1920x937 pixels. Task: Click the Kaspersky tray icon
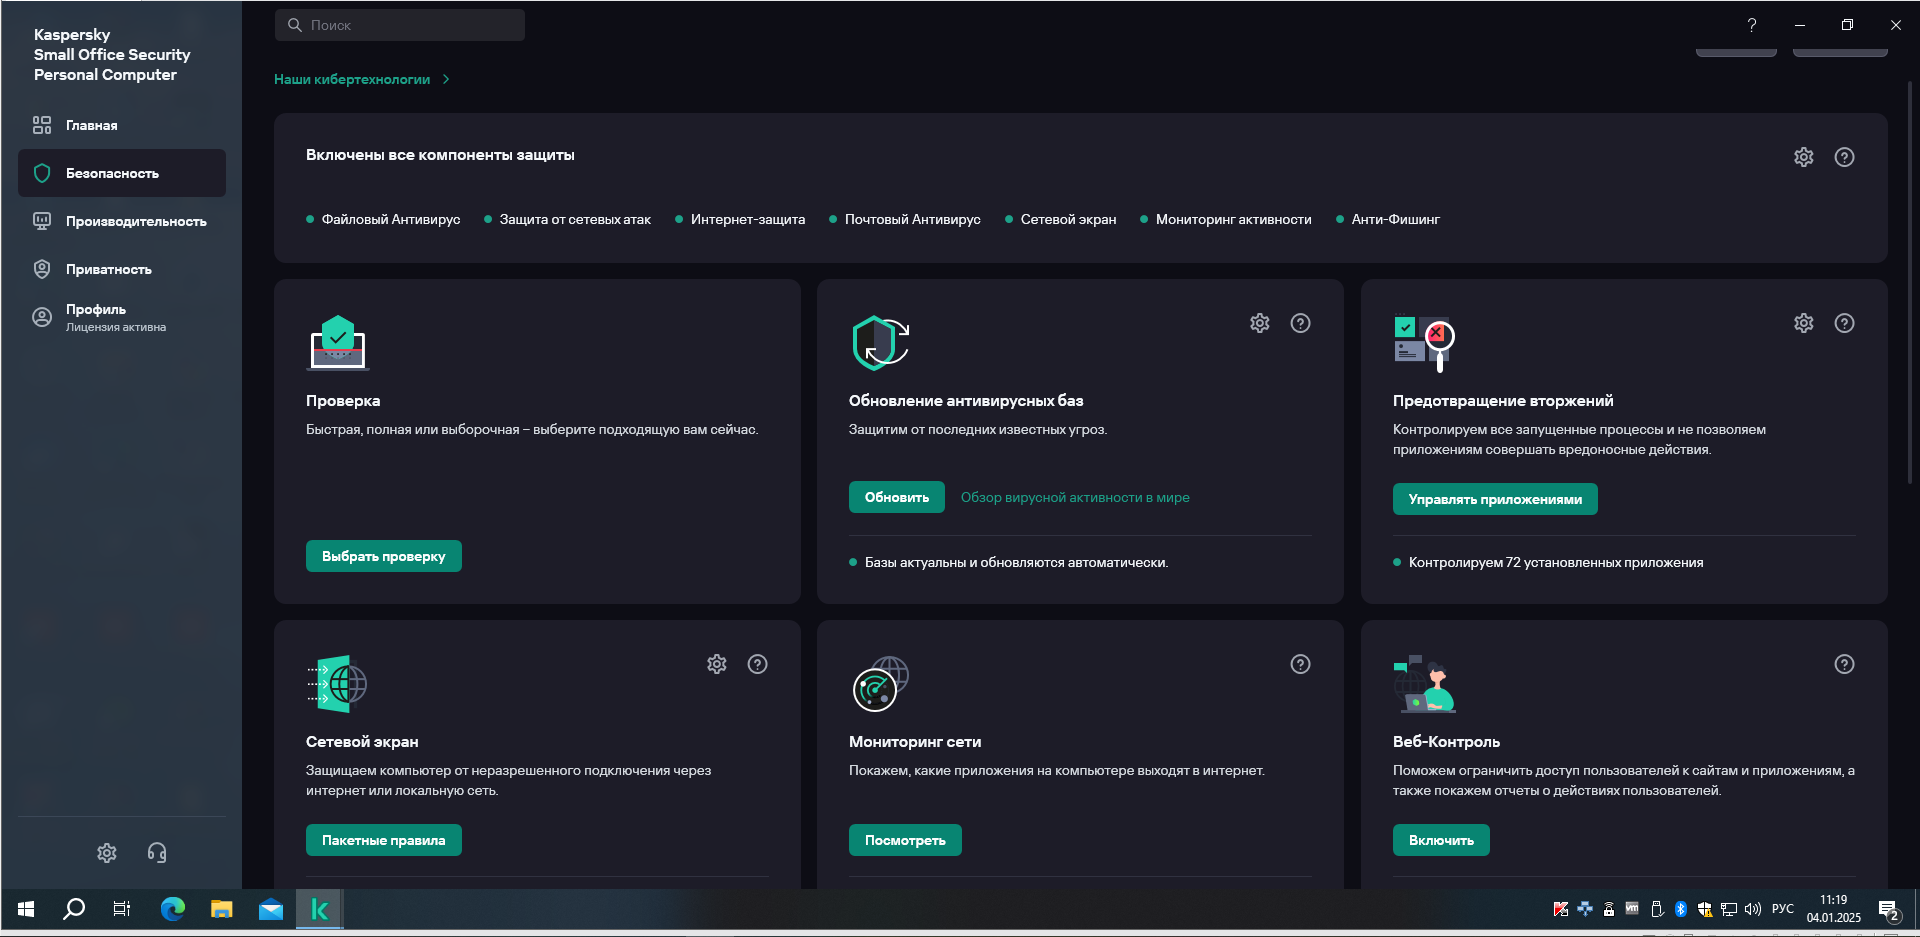(1560, 909)
